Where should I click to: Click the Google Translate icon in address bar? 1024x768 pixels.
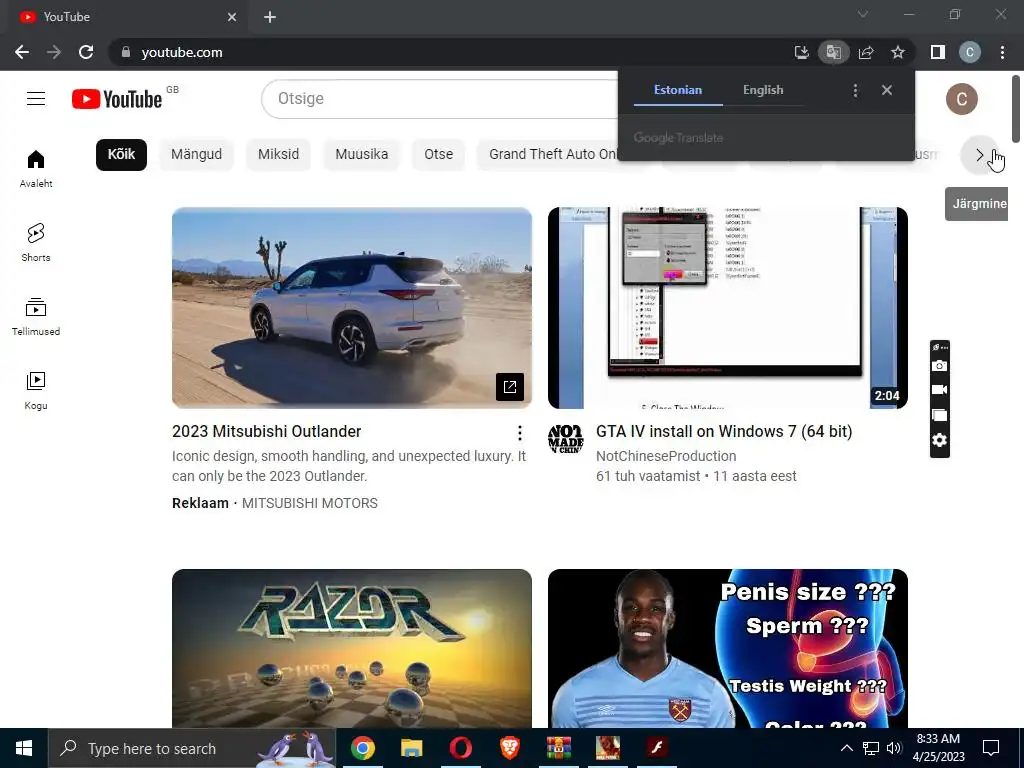pos(833,52)
